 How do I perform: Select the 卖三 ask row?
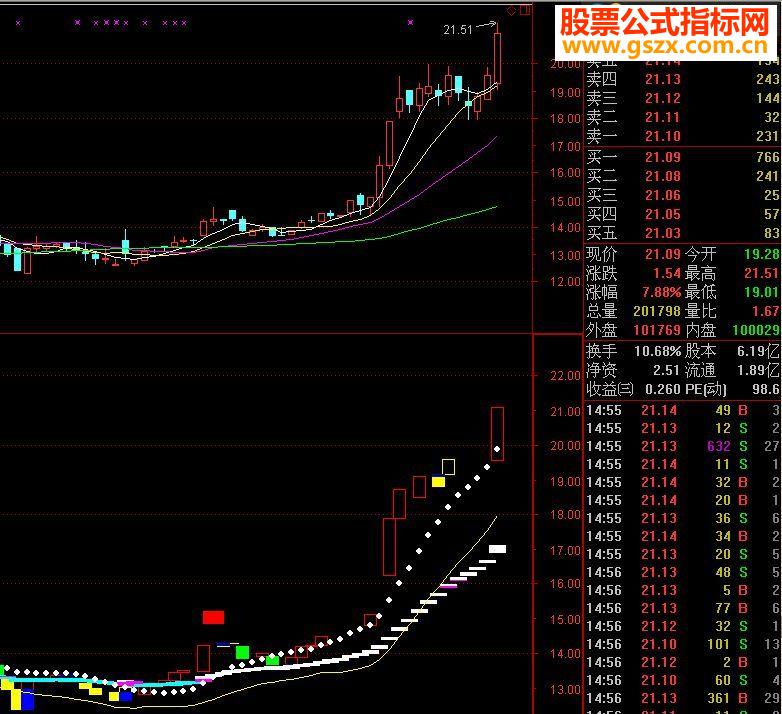click(x=683, y=98)
